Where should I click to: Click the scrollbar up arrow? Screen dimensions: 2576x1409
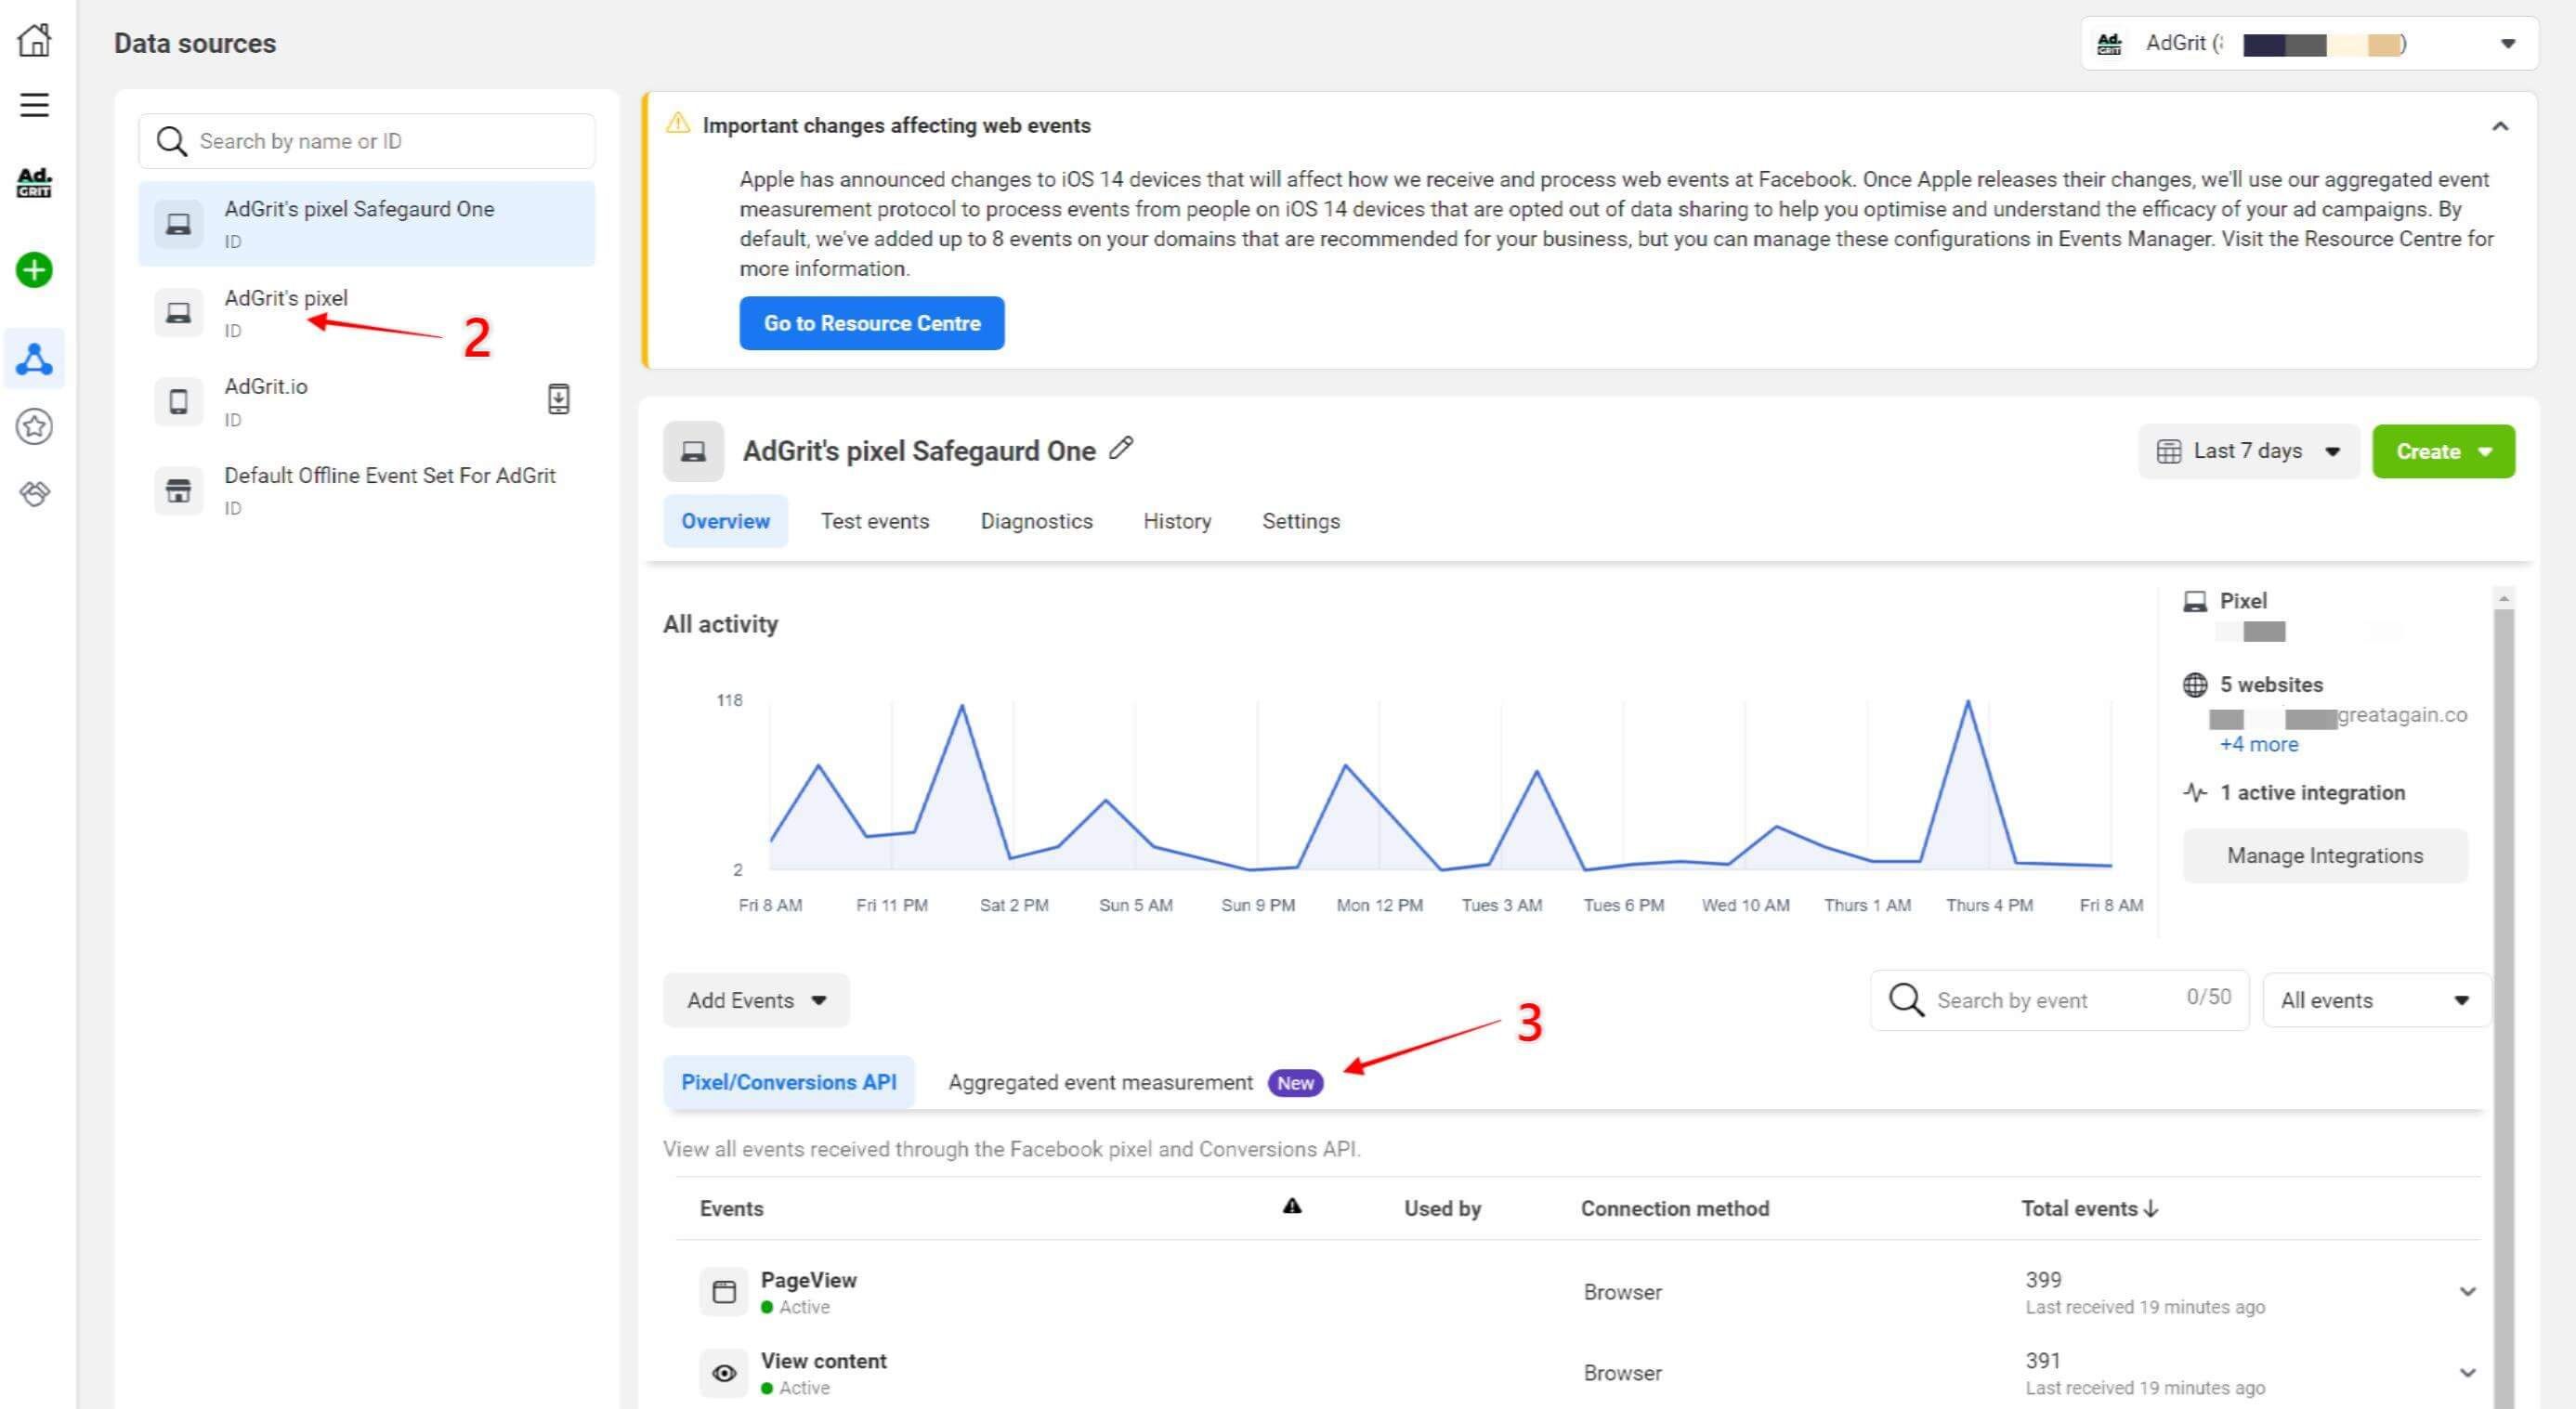tap(2503, 598)
